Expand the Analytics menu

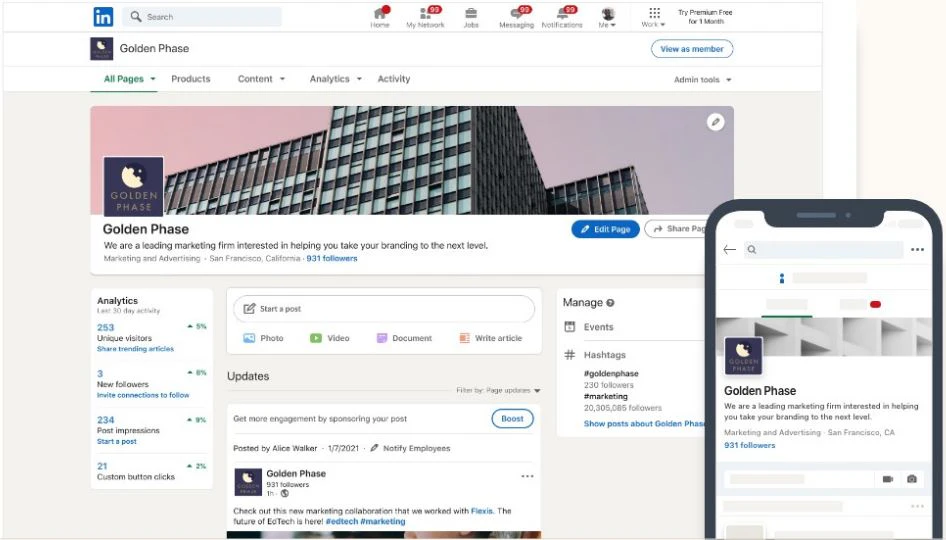[x=335, y=79]
